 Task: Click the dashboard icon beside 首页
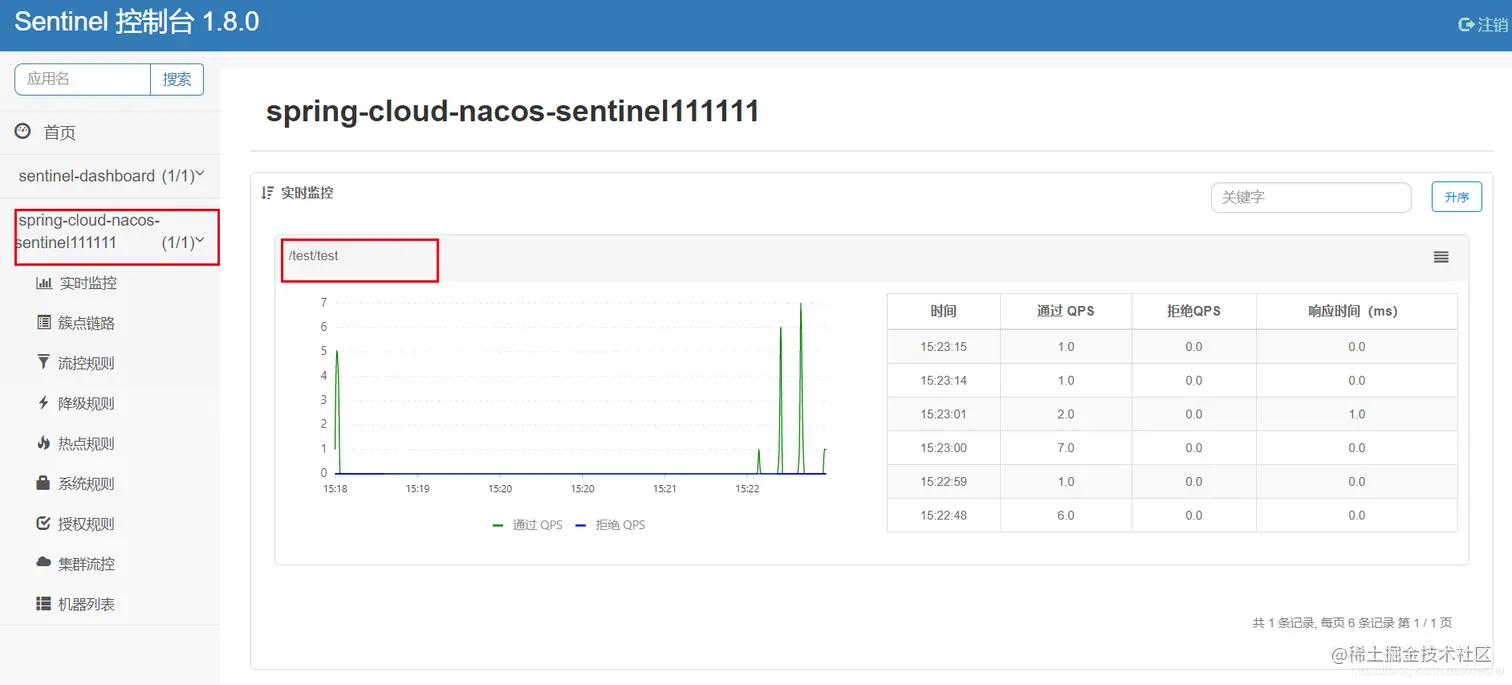[x=23, y=131]
